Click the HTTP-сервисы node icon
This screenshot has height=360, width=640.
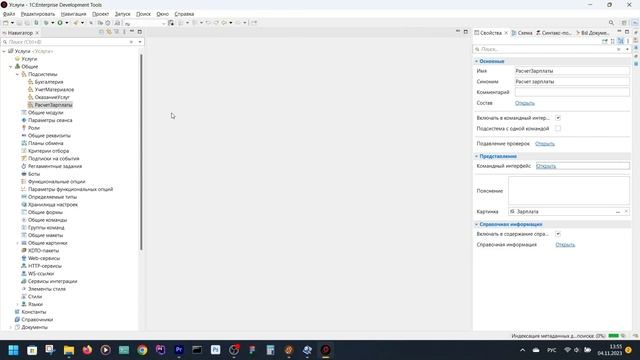click(24, 266)
